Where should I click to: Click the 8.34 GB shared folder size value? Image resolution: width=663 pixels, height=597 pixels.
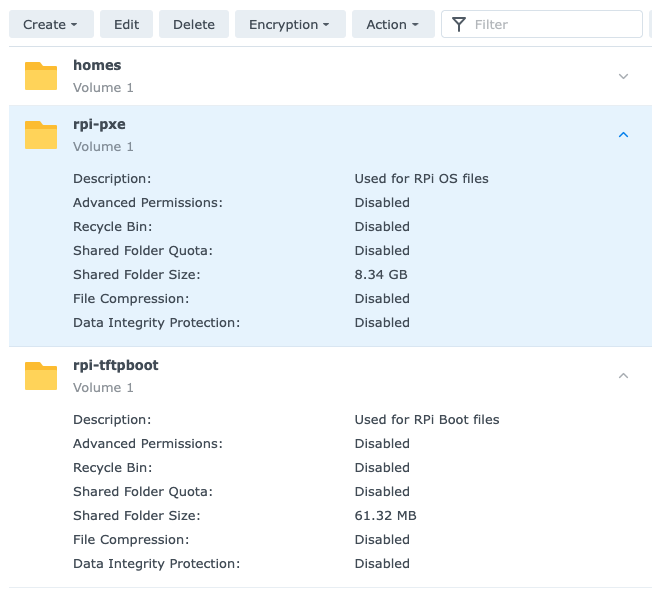381,275
